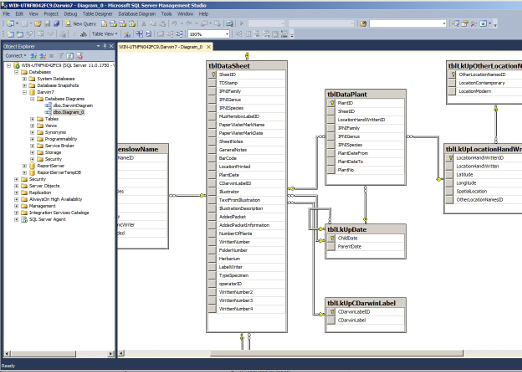Click the Latitude column row

click(484, 175)
